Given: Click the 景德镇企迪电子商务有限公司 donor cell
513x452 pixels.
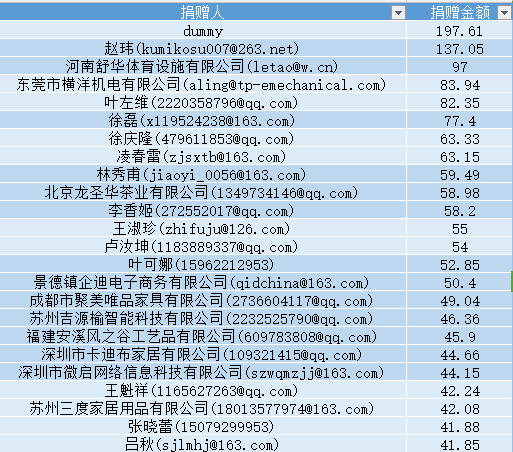Looking at the screenshot, I should pos(203,283).
